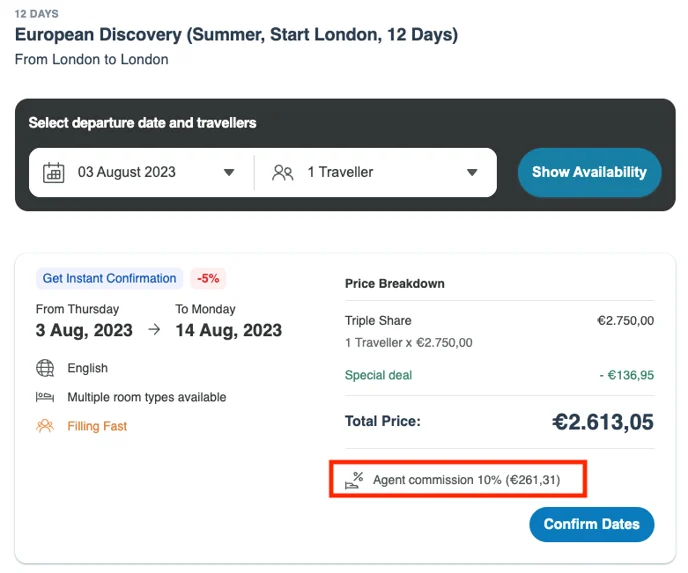
Task: Click the Special deal line
Action: (x=499, y=375)
